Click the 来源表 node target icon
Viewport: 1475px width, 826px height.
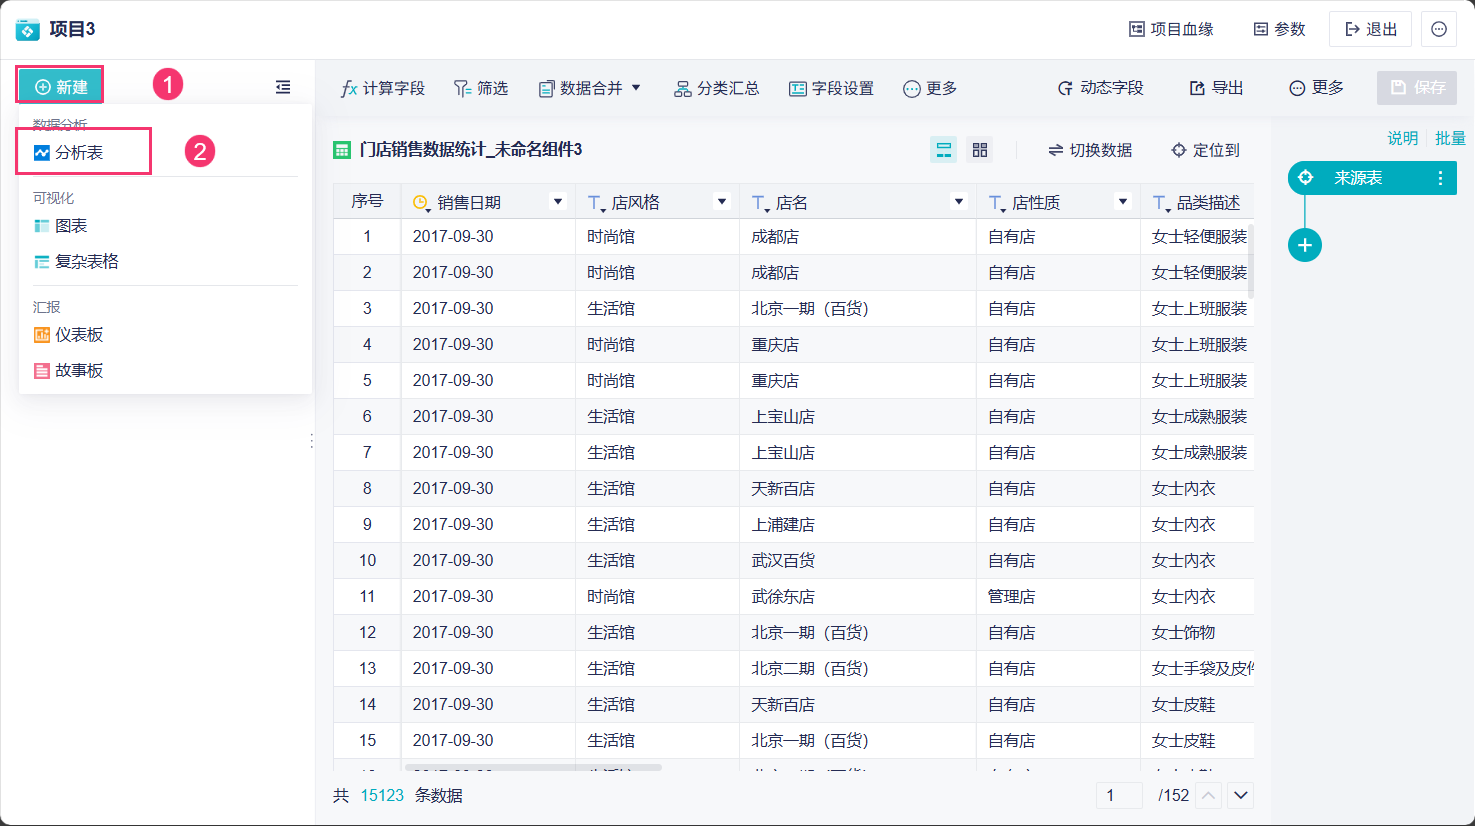tap(1305, 178)
